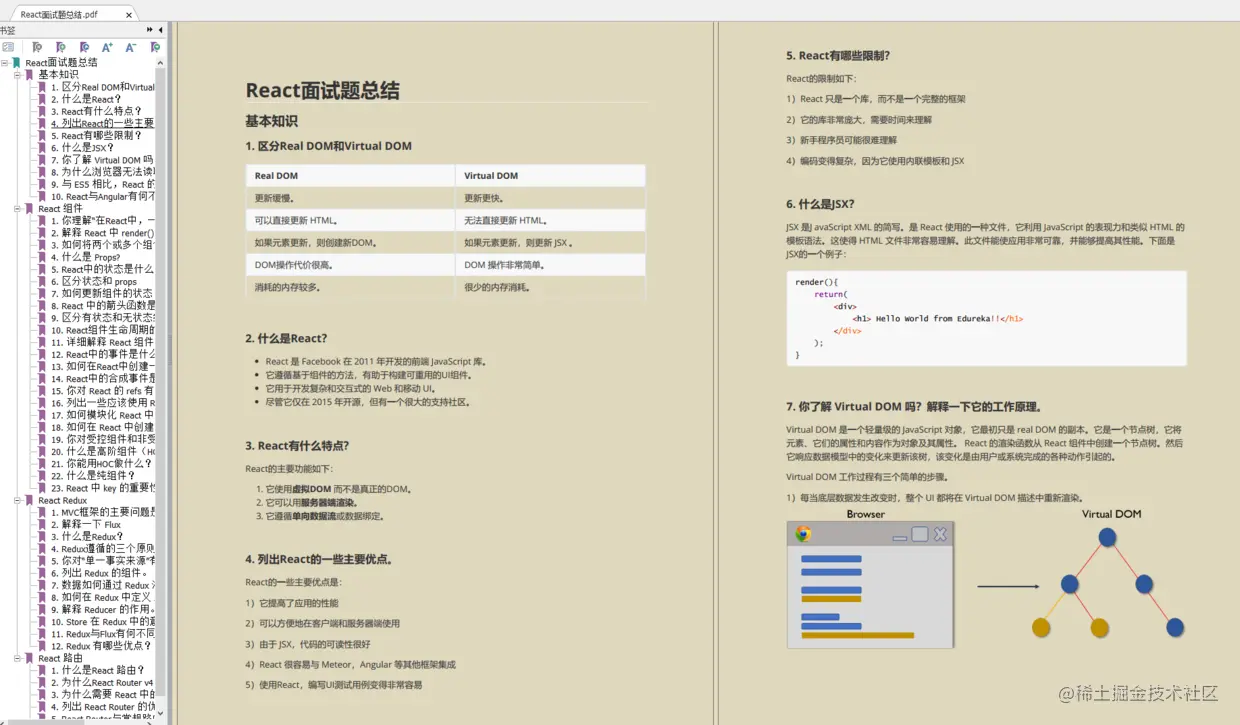Open bookmark 2. 解释一下 Flux

pyautogui.click(x=86, y=525)
